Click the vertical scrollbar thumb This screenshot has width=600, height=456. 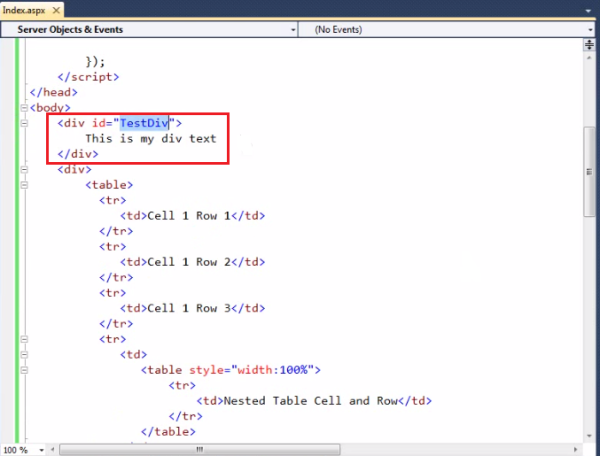pyautogui.click(x=589, y=171)
